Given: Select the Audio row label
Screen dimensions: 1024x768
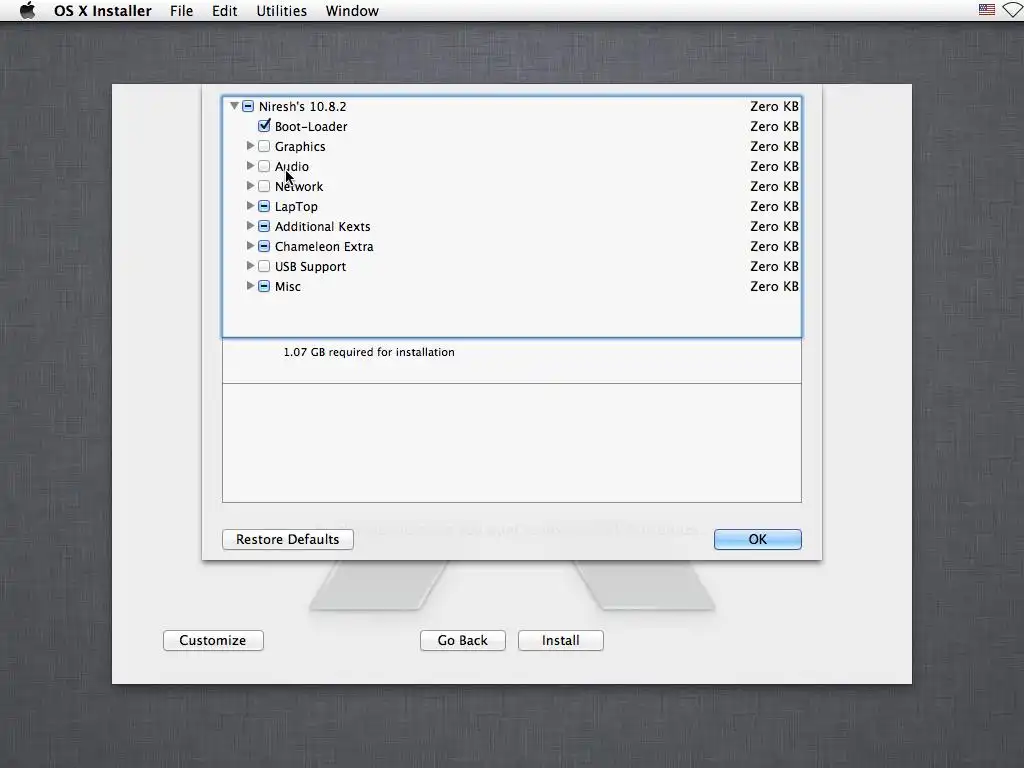Looking at the screenshot, I should tap(292, 167).
